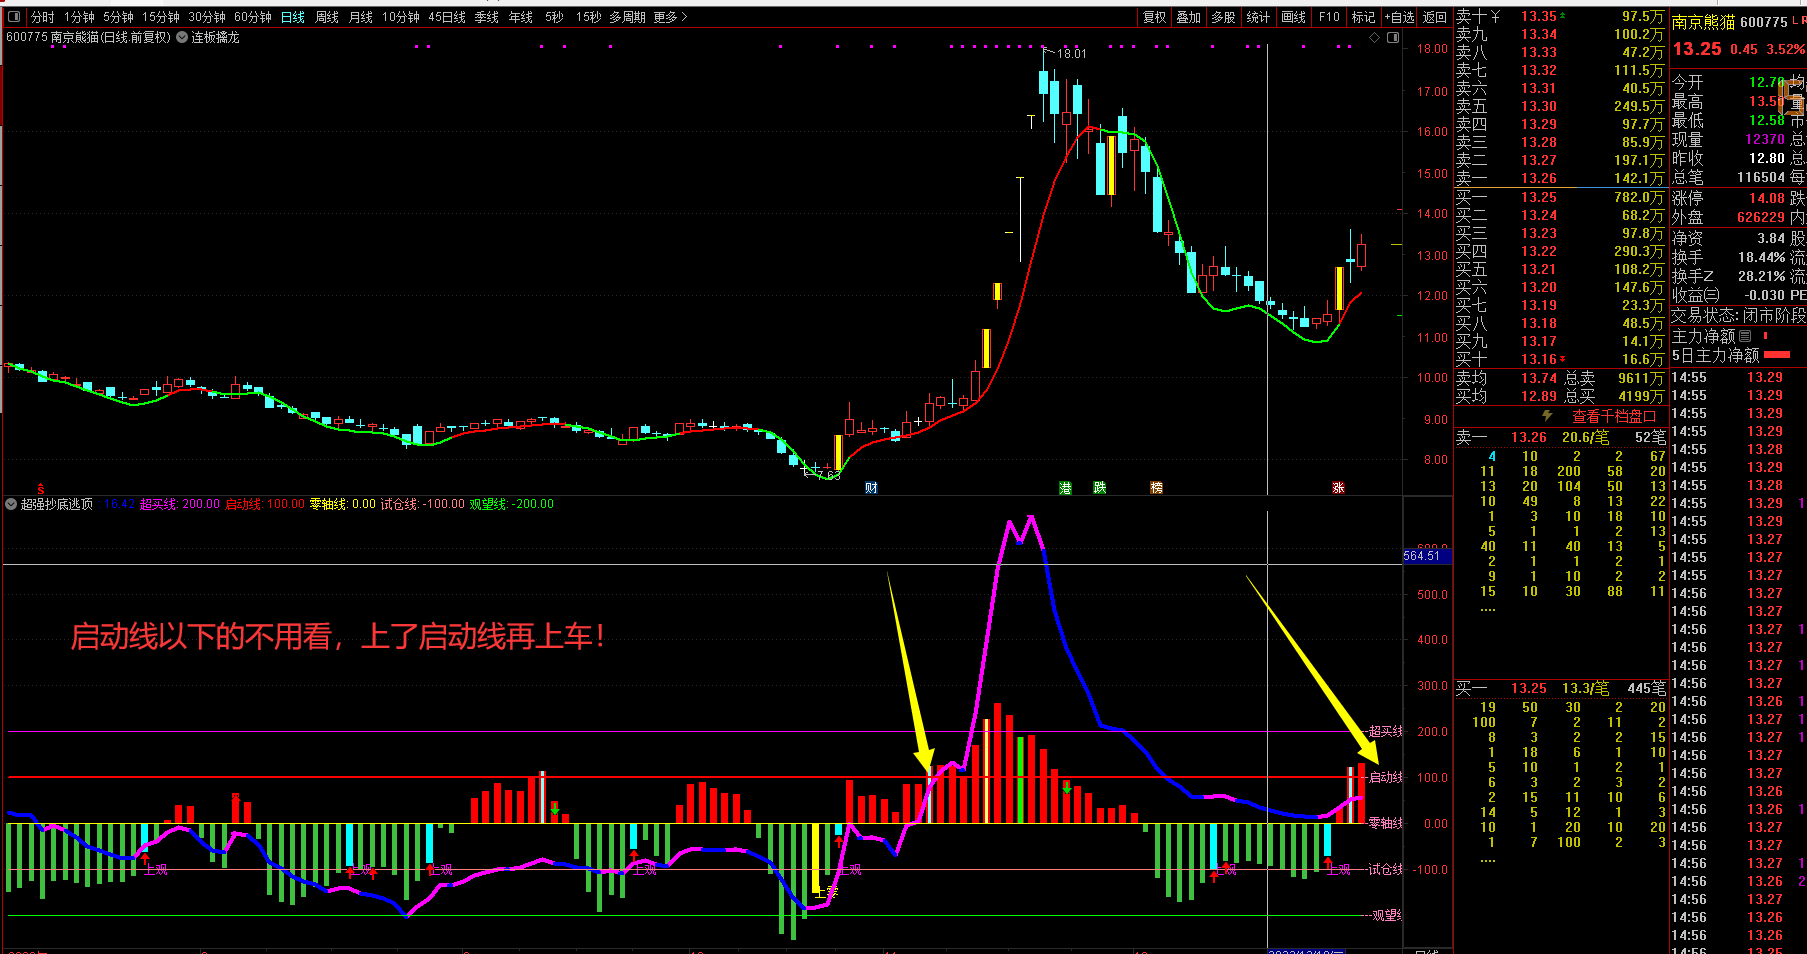Select the 60分钟 timeframe tab
This screenshot has height=954, width=1807.
pyautogui.click(x=253, y=17)
